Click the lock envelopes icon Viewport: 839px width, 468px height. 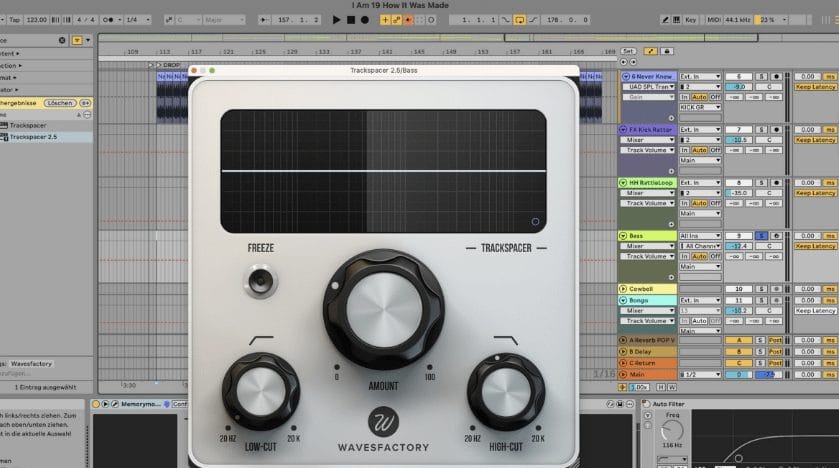(x=667, y=51)
